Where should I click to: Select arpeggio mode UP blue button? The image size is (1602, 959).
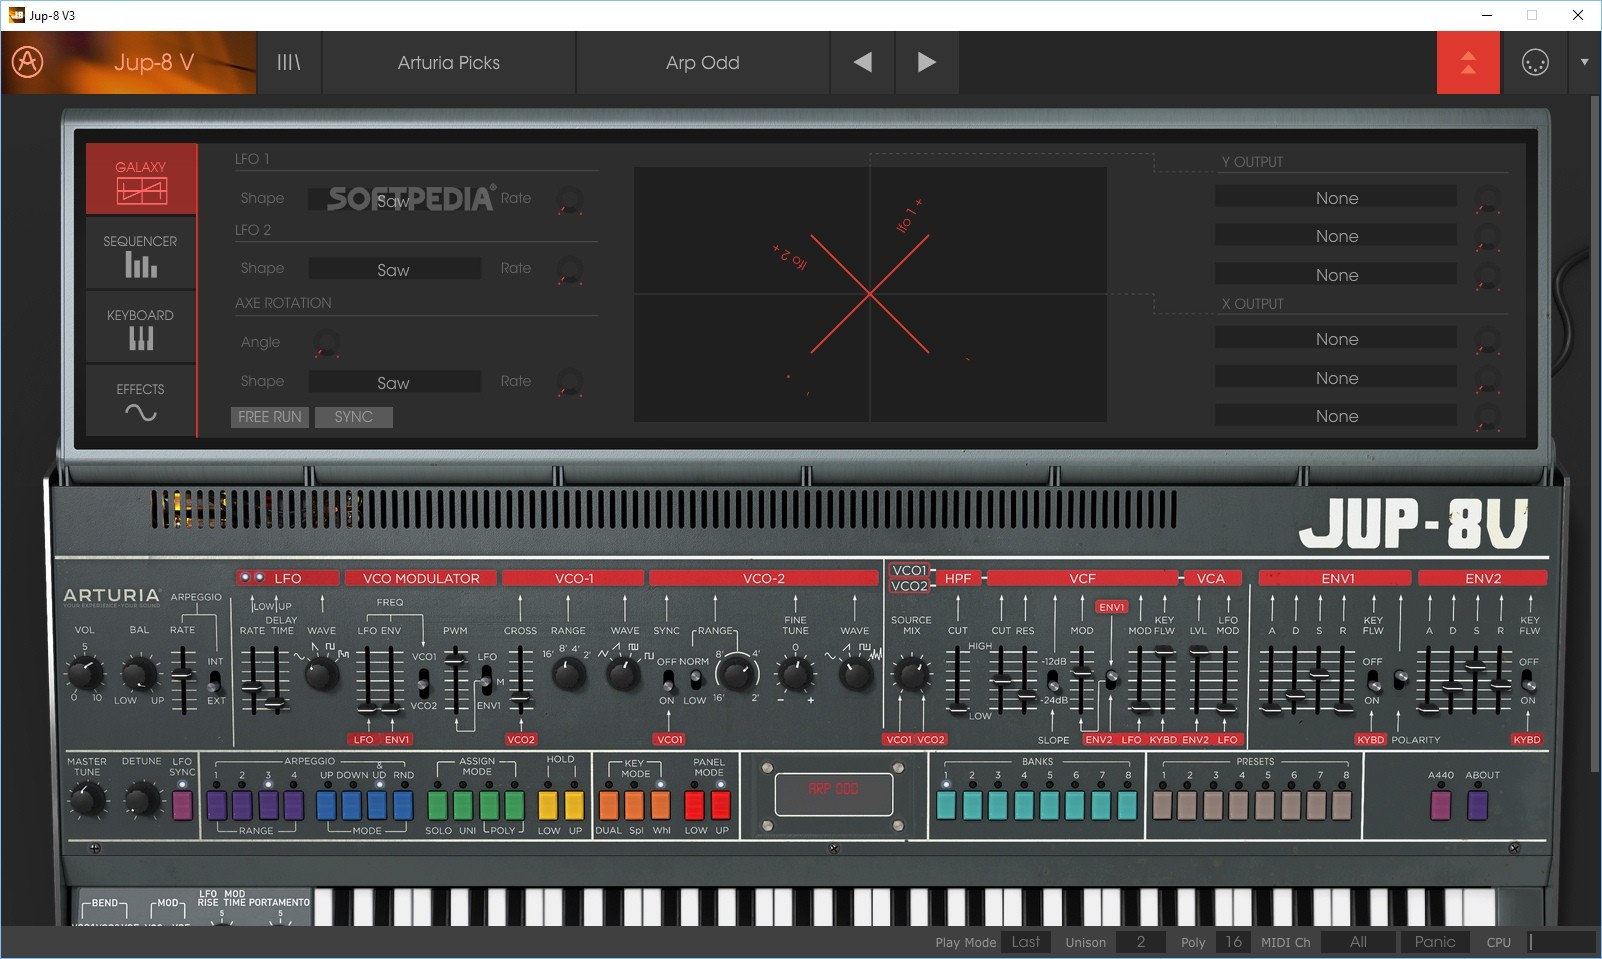click(x=326, y=805)
